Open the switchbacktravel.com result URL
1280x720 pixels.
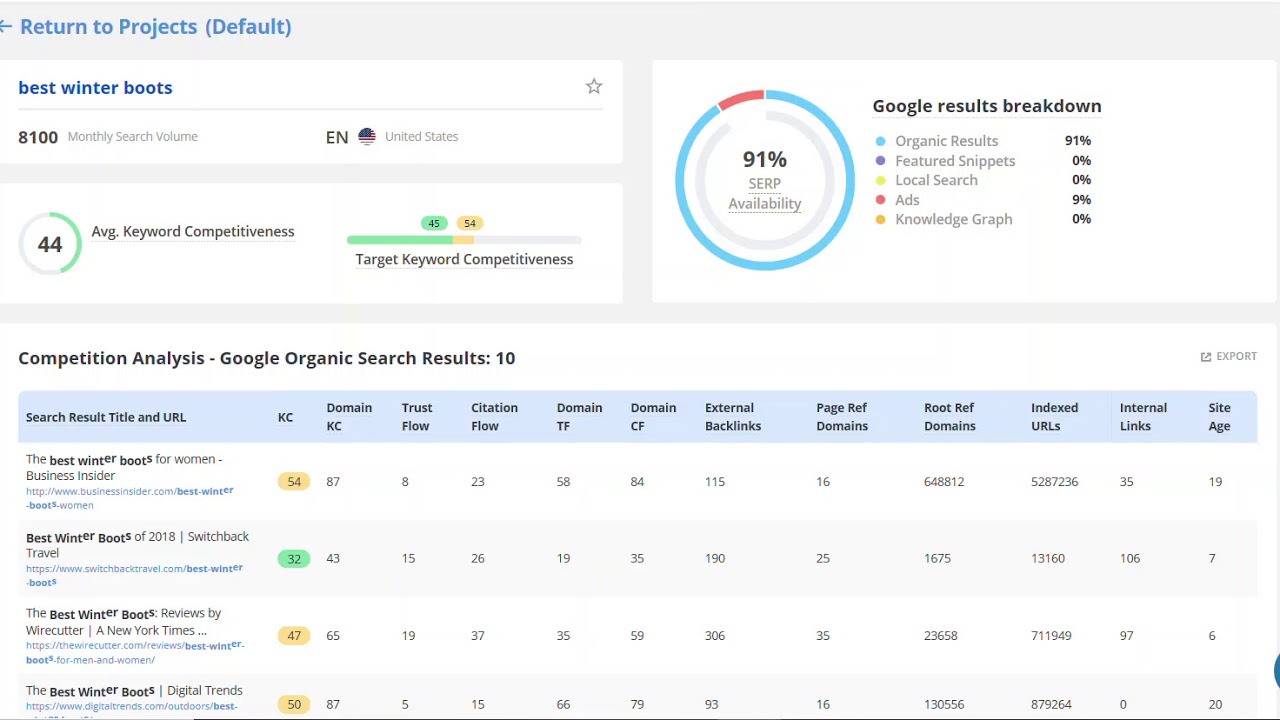(x=134, y=575)
